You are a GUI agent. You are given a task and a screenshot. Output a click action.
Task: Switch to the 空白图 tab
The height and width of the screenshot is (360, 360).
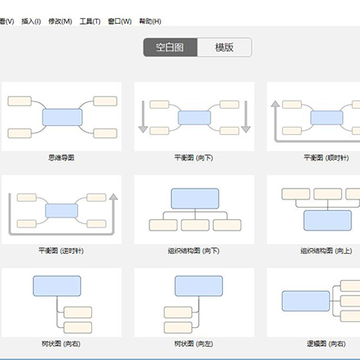pos(170,47)
